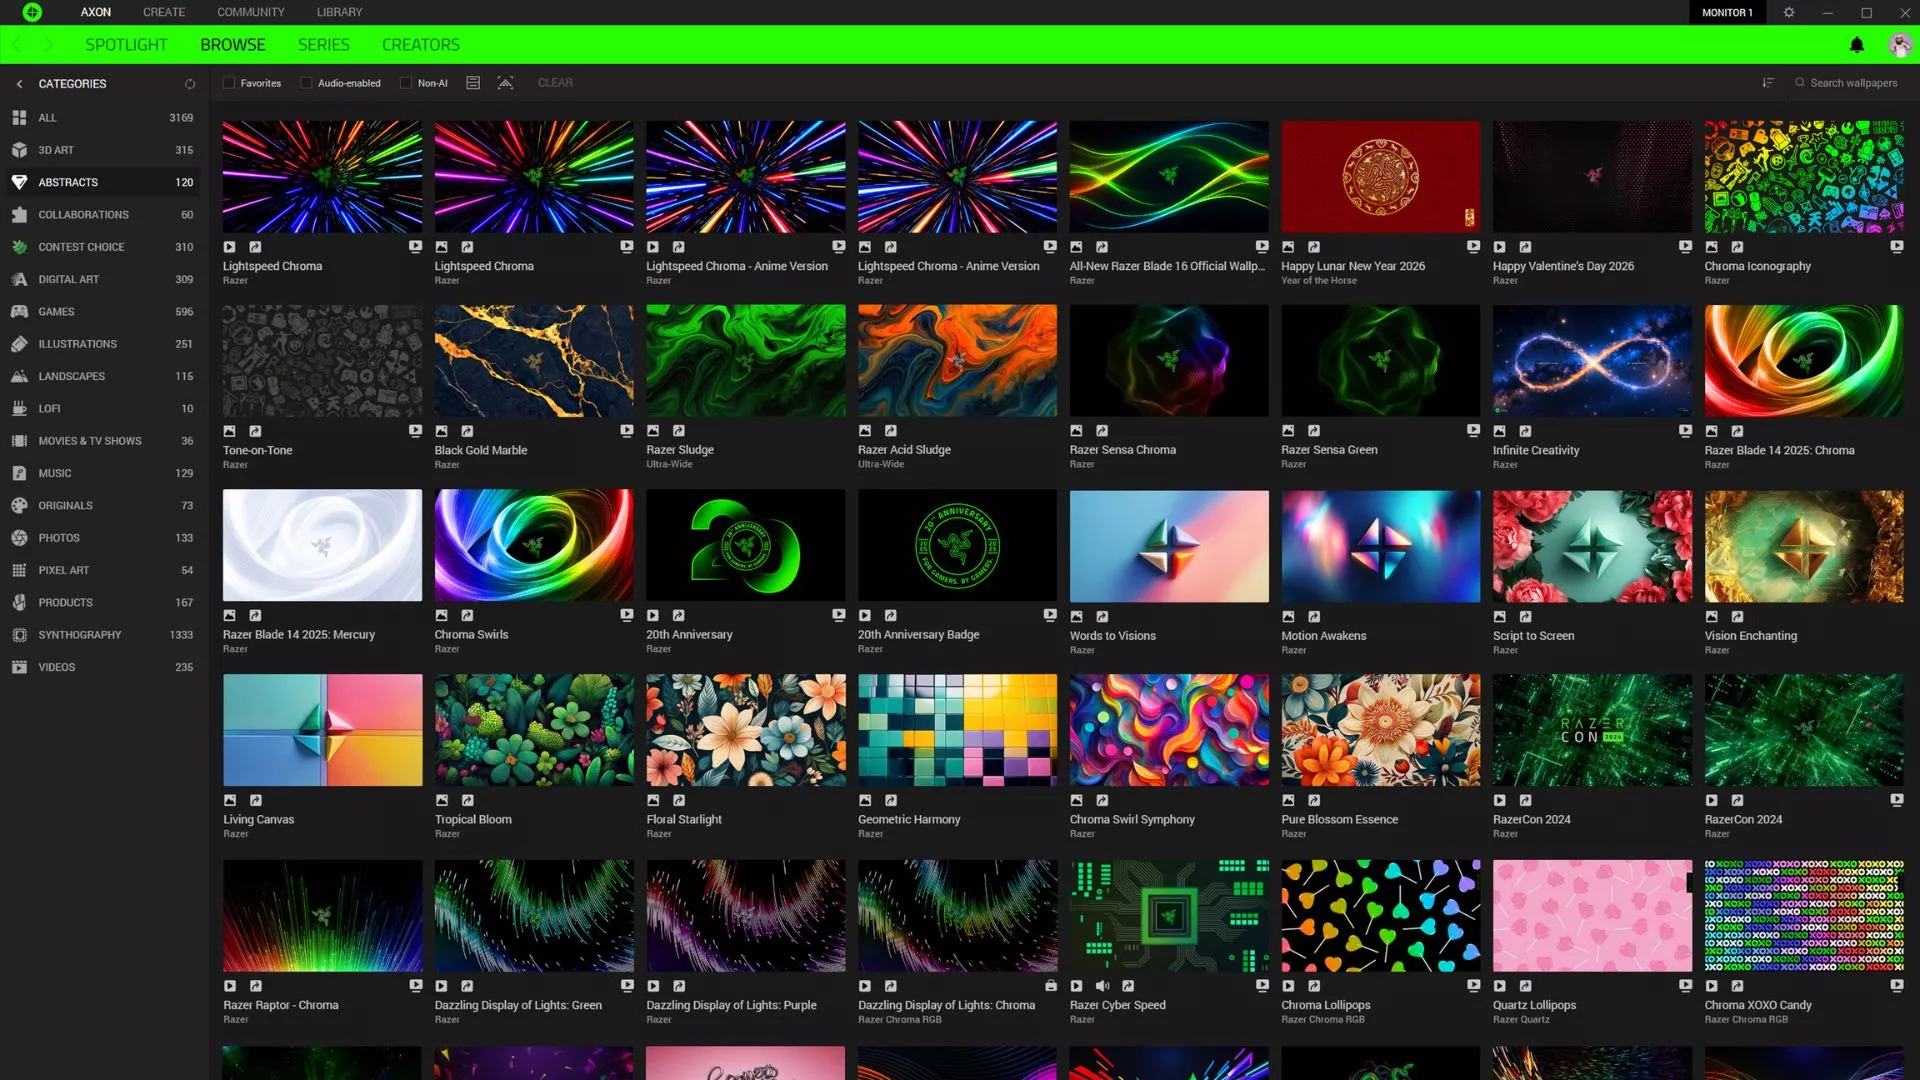Click the set-as-wallpaper icon under Chroma XOXO Candy
The width and height of the screenshot is (1920, 1080).
click(1897, 985)
